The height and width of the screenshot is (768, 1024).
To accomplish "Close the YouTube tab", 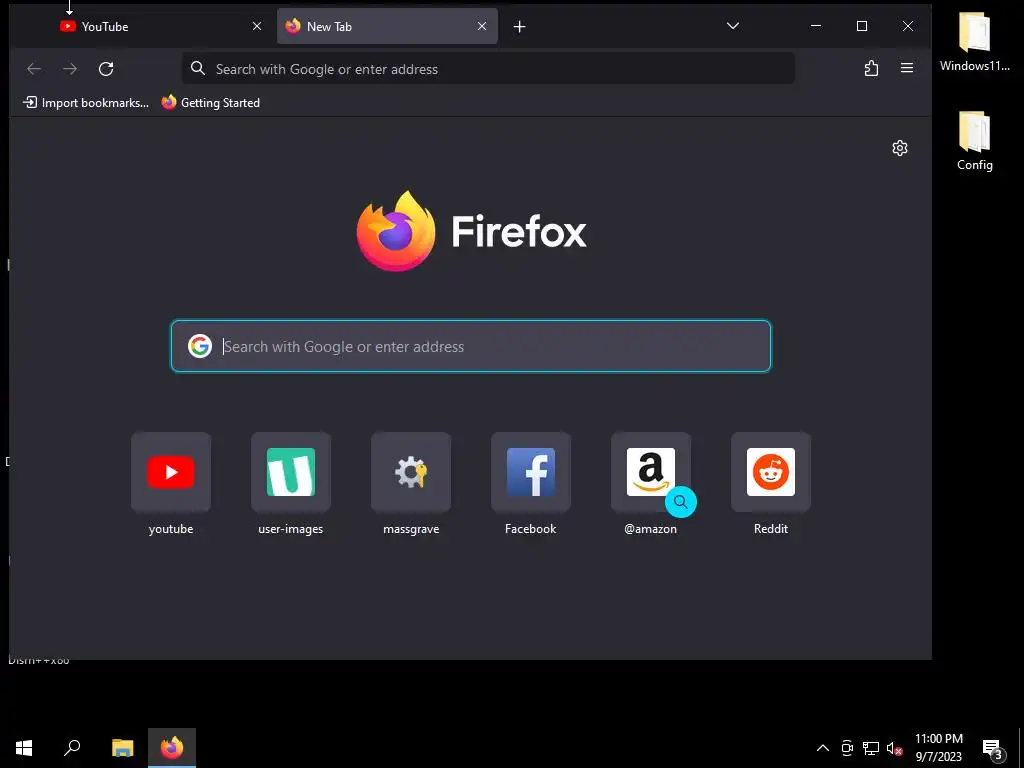I will pyautogui.click(x=257, y=26).
